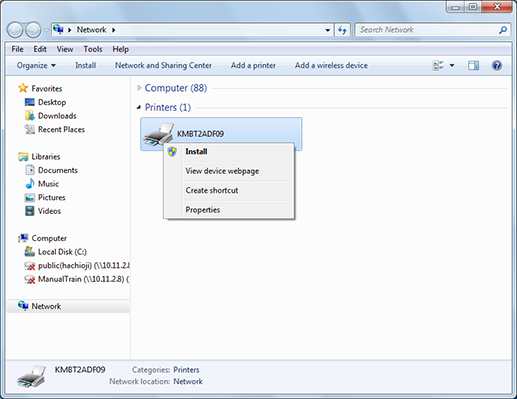Click the UAC shield icon beside Install
Viewport: 517px width, 399px height.
click(x=172, y=152)
